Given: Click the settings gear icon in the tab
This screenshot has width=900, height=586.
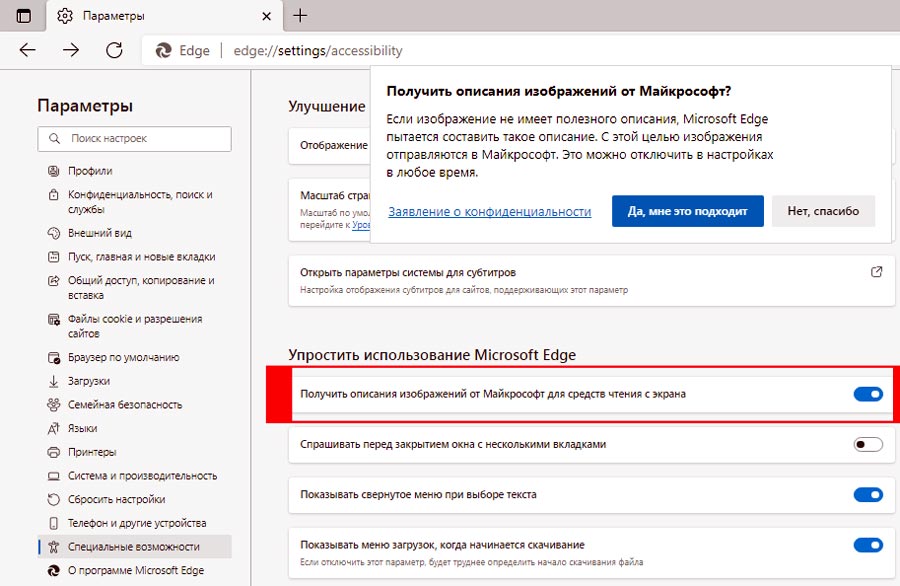Looking at the screenshot, I should click(x=65, y=16).
